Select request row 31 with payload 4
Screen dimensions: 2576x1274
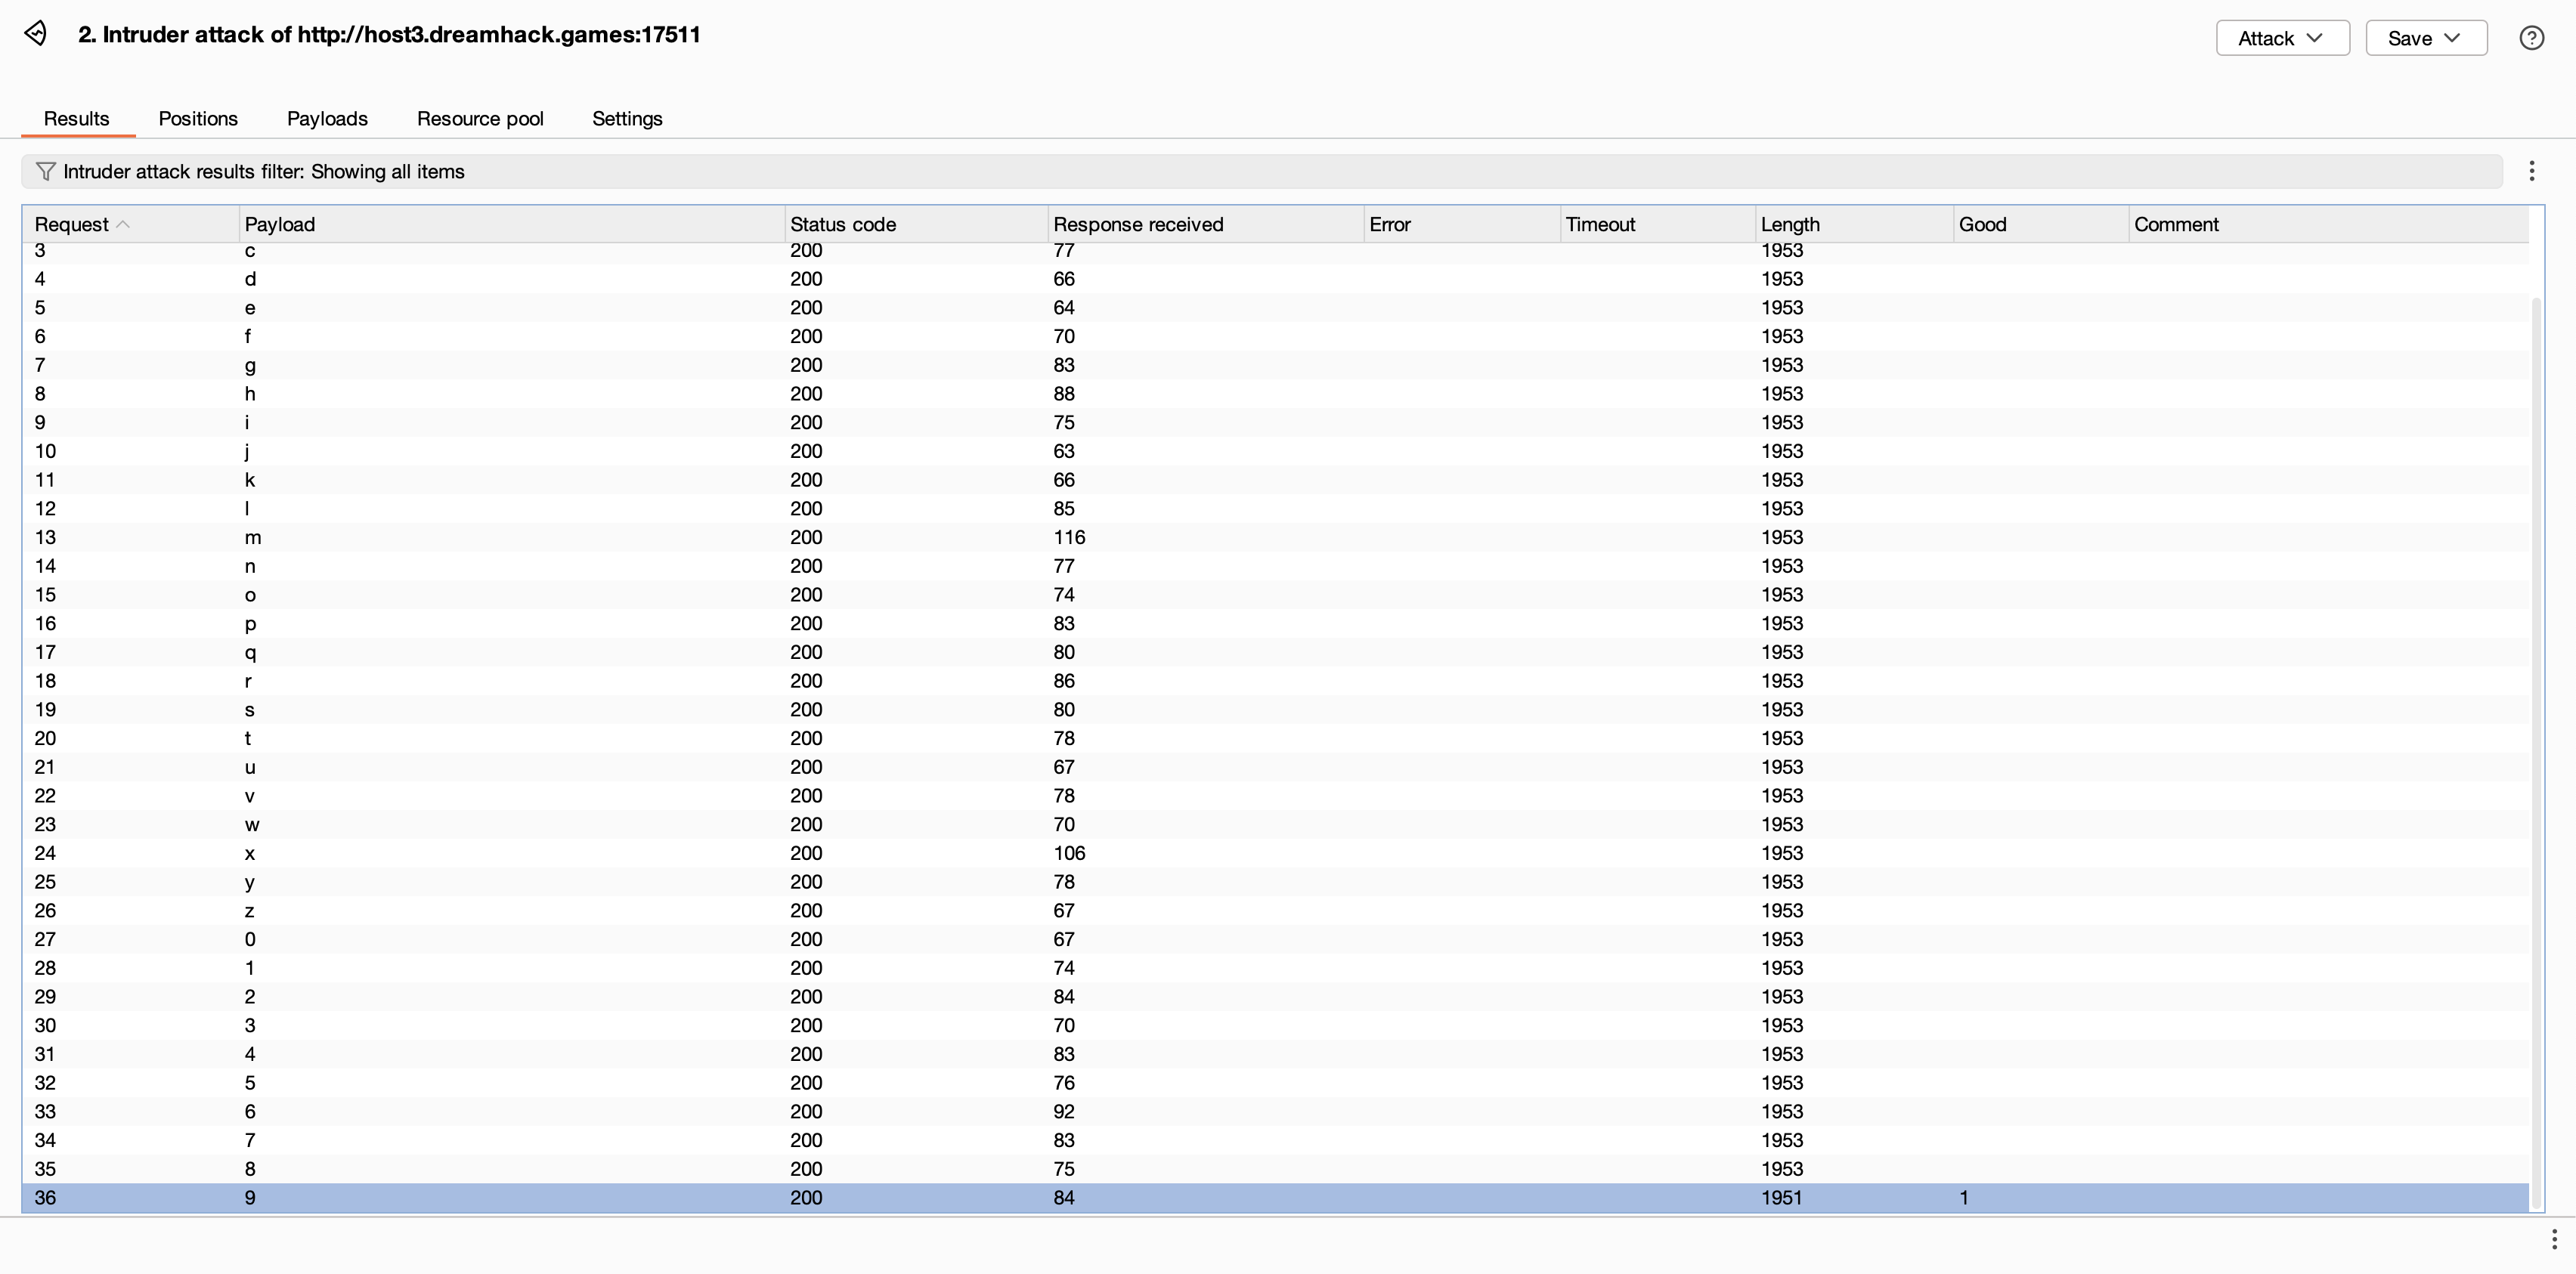1276,1054
